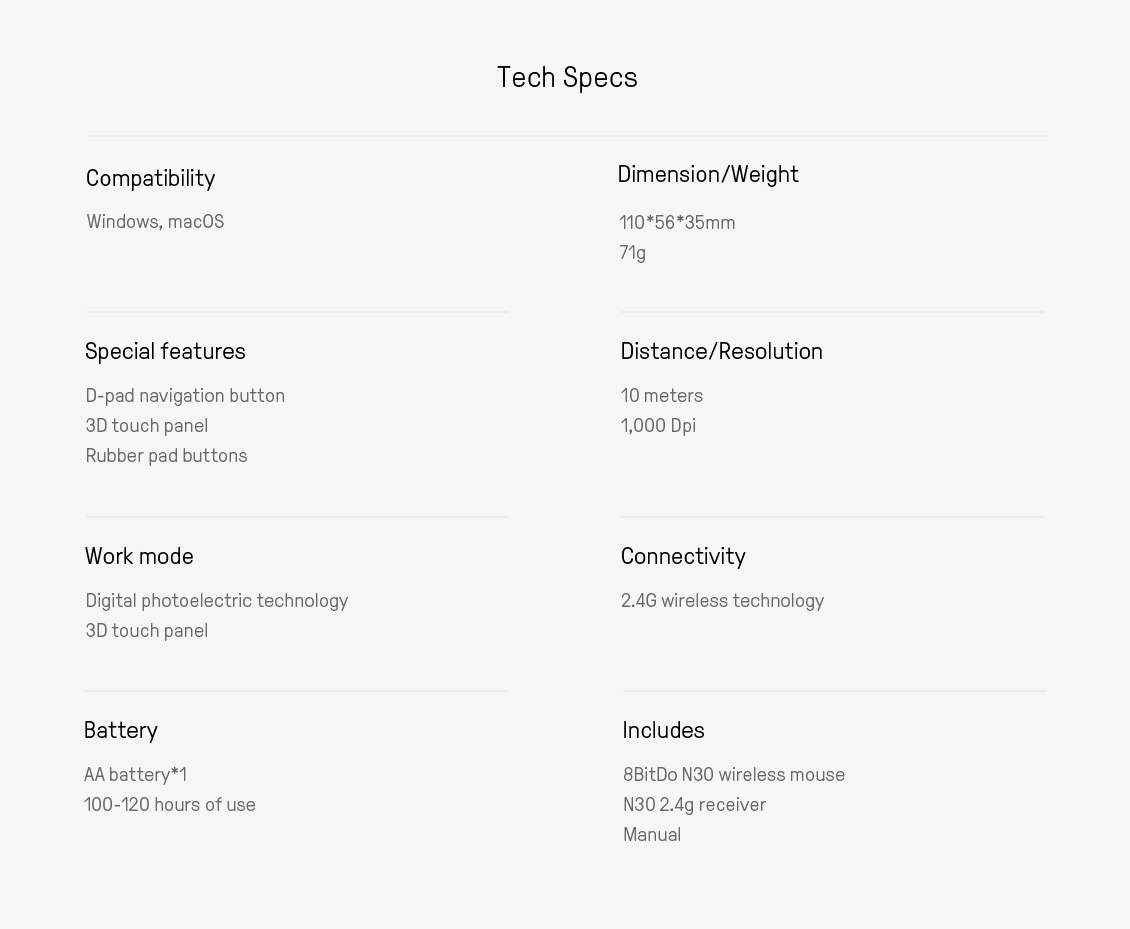Image resolution: width=1130 pixels, height=929 pixels.
Task: Click "8BitDo N30 wireless mouse" under Includes
Action: pos(733,775)
